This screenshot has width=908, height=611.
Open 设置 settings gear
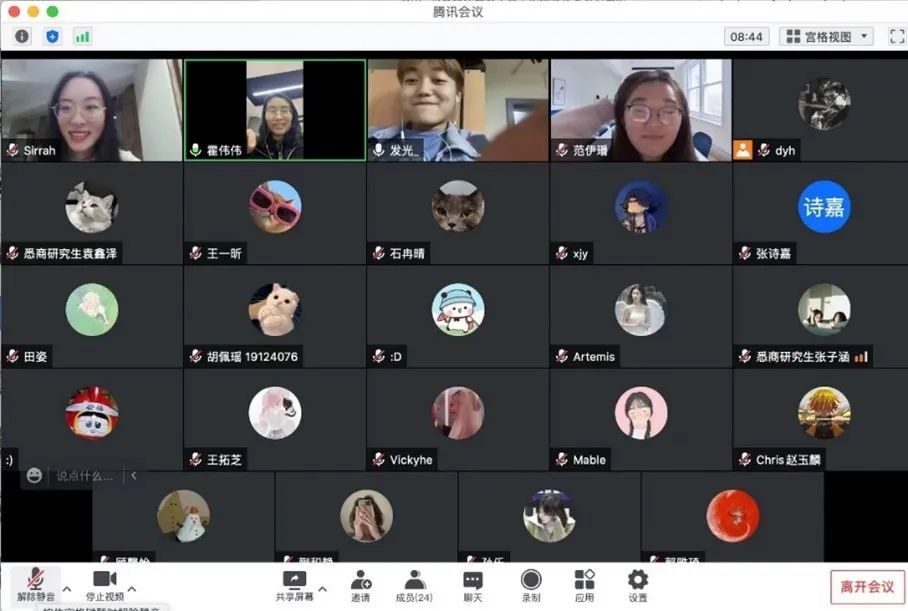coord(638,584)
